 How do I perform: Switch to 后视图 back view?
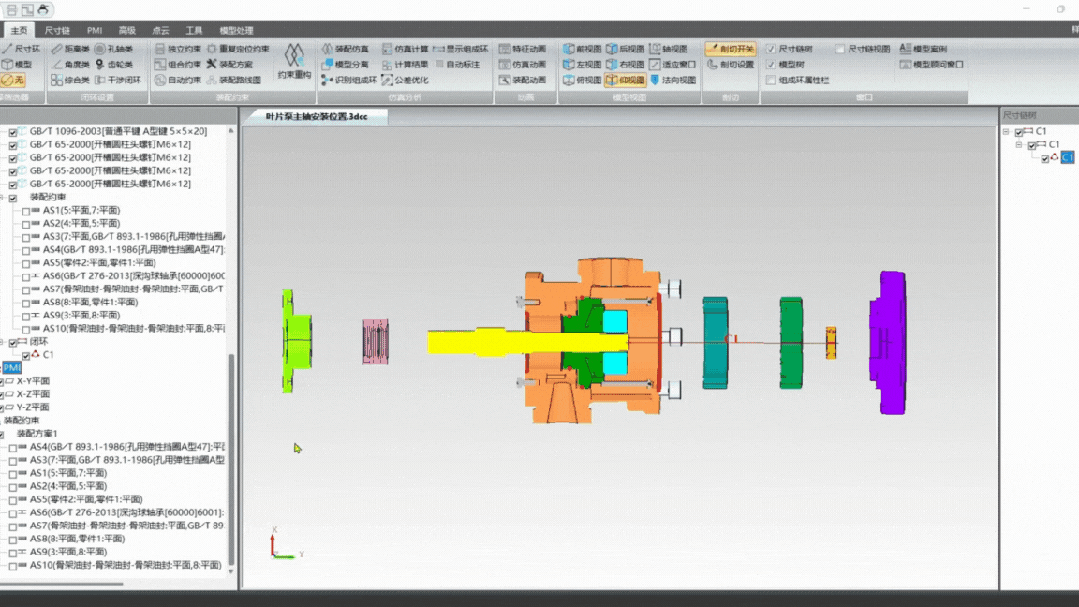(x=625, y=49)
